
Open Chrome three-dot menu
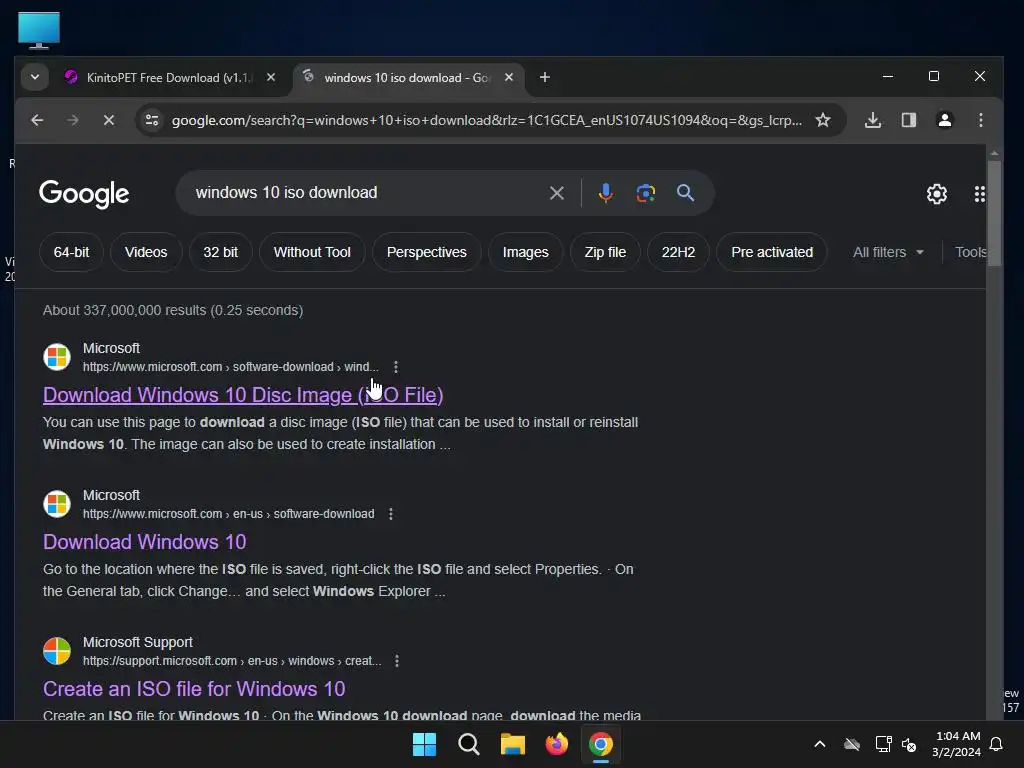pos(980,120)
